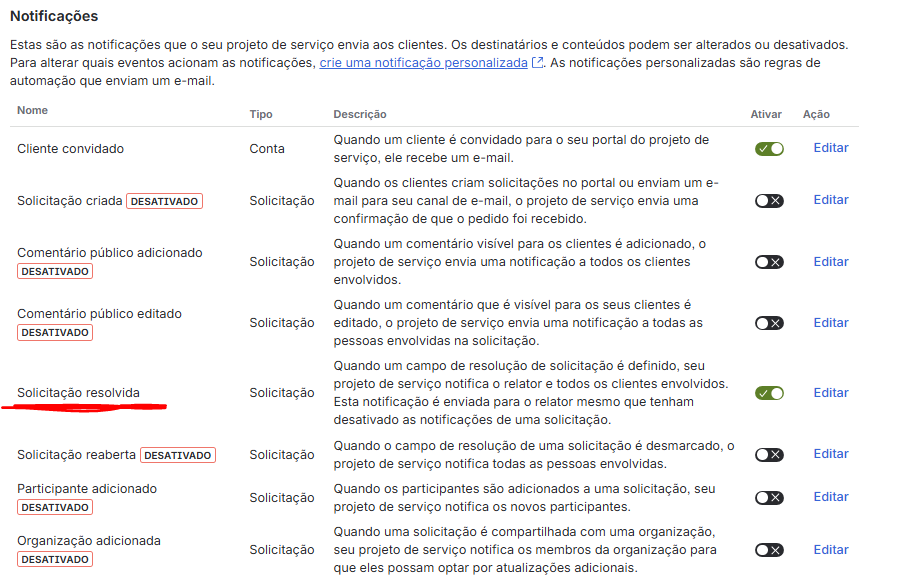Open Editar for Solicitação reaberta
899x587 pixels.
click(x=830, y=454)
